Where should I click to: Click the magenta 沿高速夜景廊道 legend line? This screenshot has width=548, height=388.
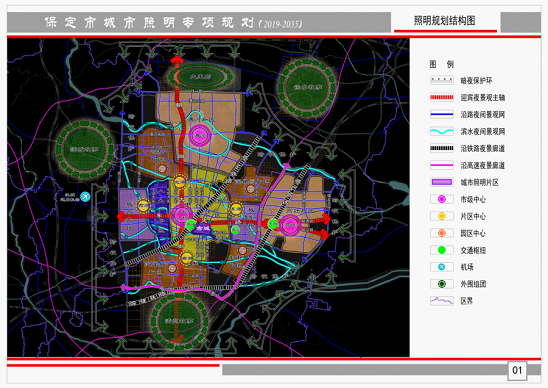click(442, 165)
